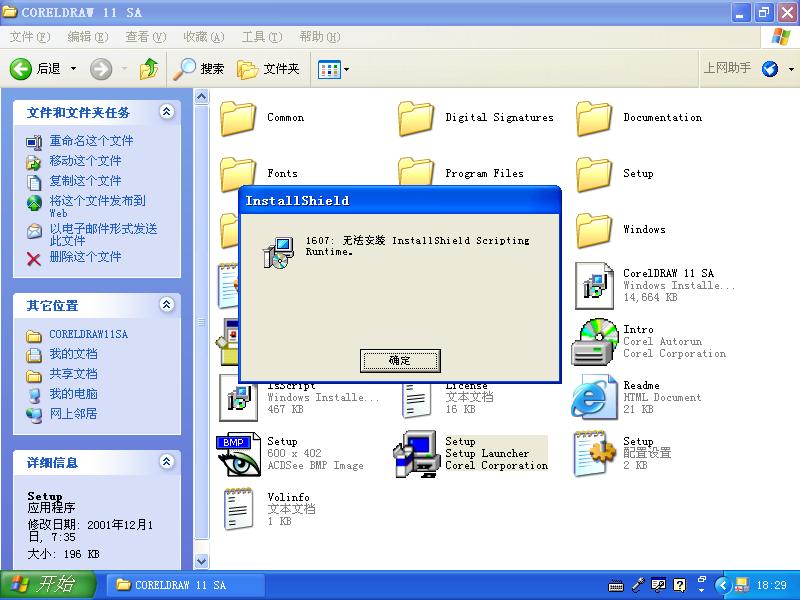Select the Setup Launcher application icon

point(417,454)
